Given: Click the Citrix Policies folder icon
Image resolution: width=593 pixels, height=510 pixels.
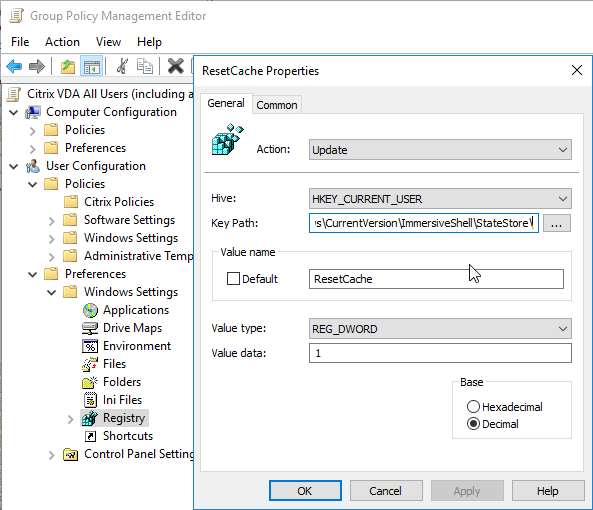Looking at the screenshot, I should tap(71, 202).
